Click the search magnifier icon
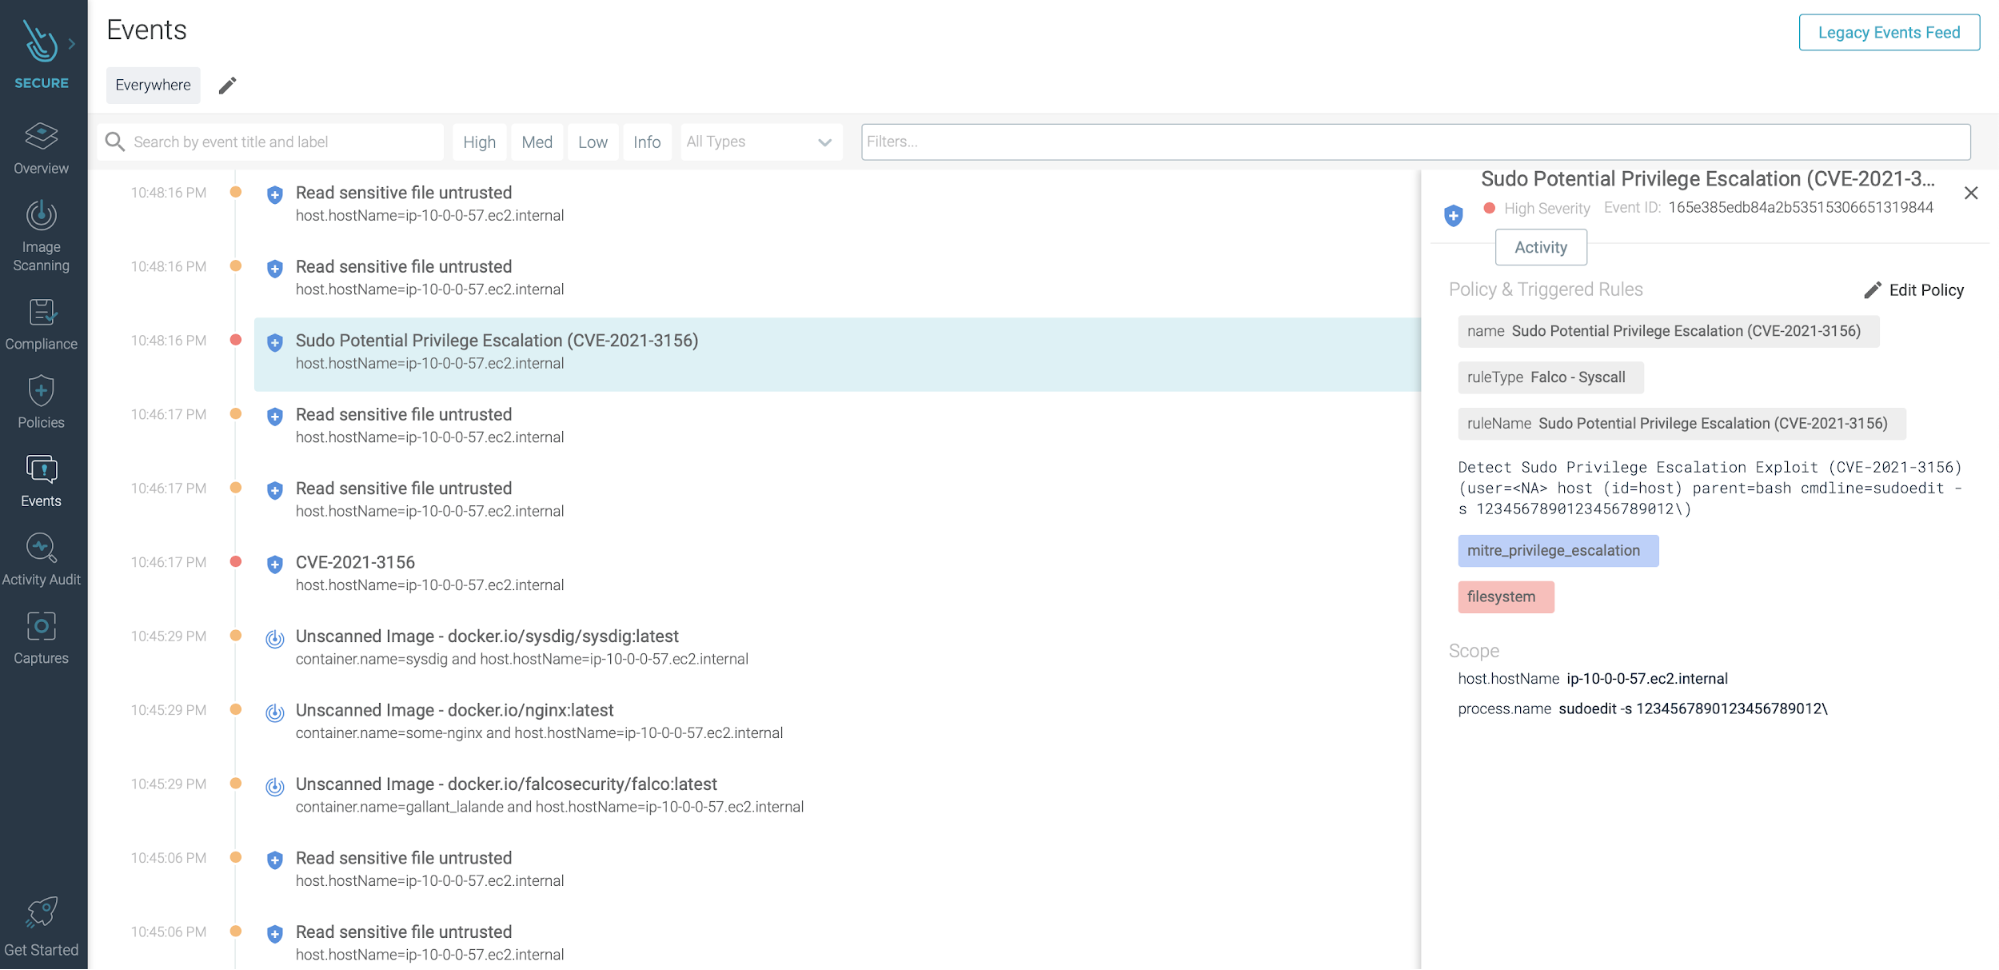Image resolution: width=1999 pixels, height=970 pixels. [x=115, y=142]
